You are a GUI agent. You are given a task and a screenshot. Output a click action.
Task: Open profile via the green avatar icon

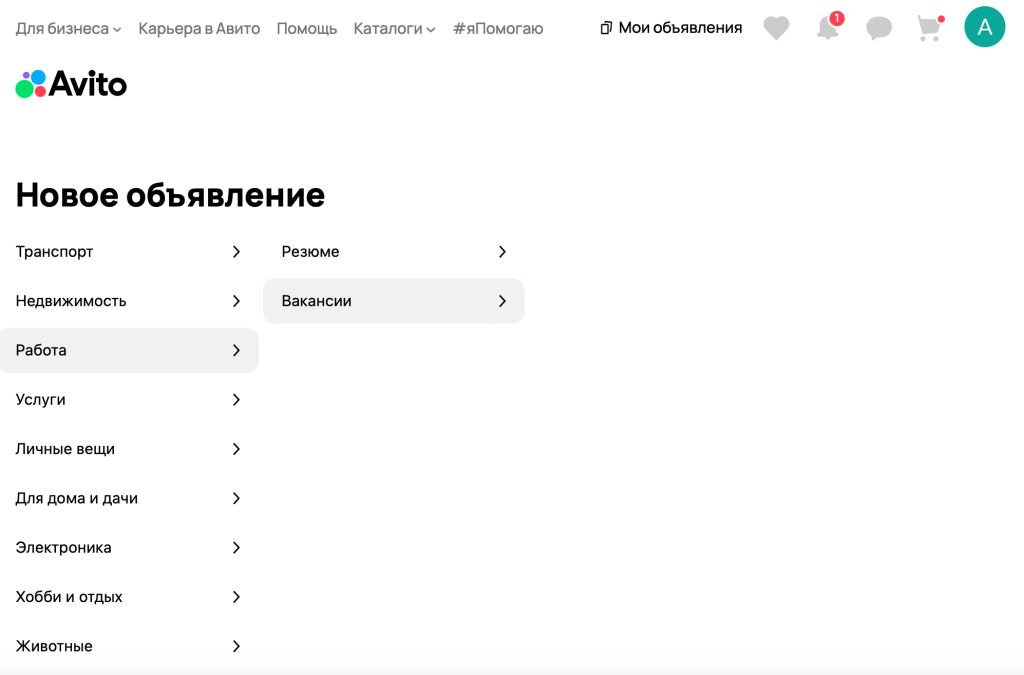click(985, 27)
